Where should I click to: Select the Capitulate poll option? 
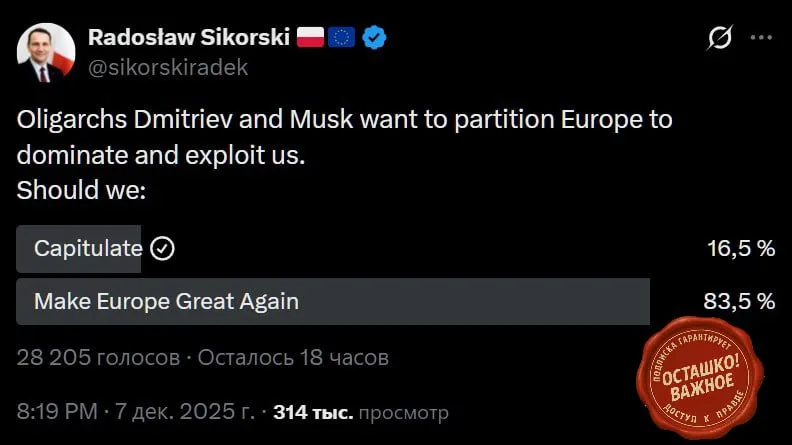tap(88, 249)
